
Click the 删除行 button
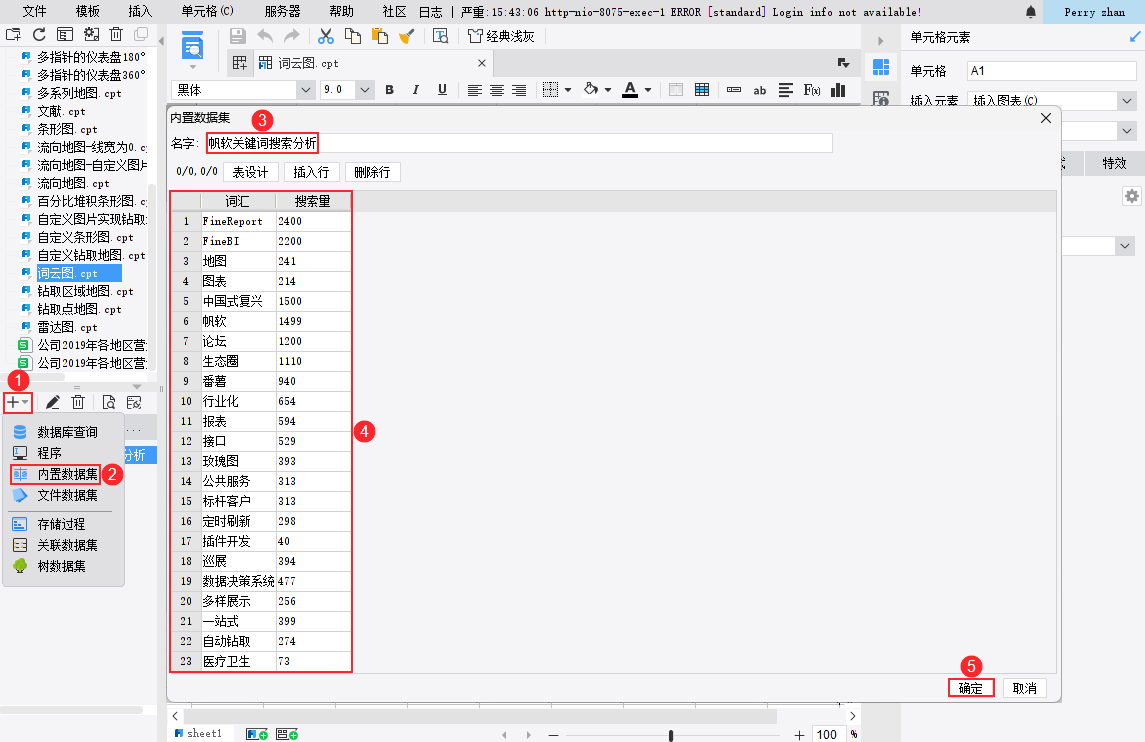(x=372, y=172)
